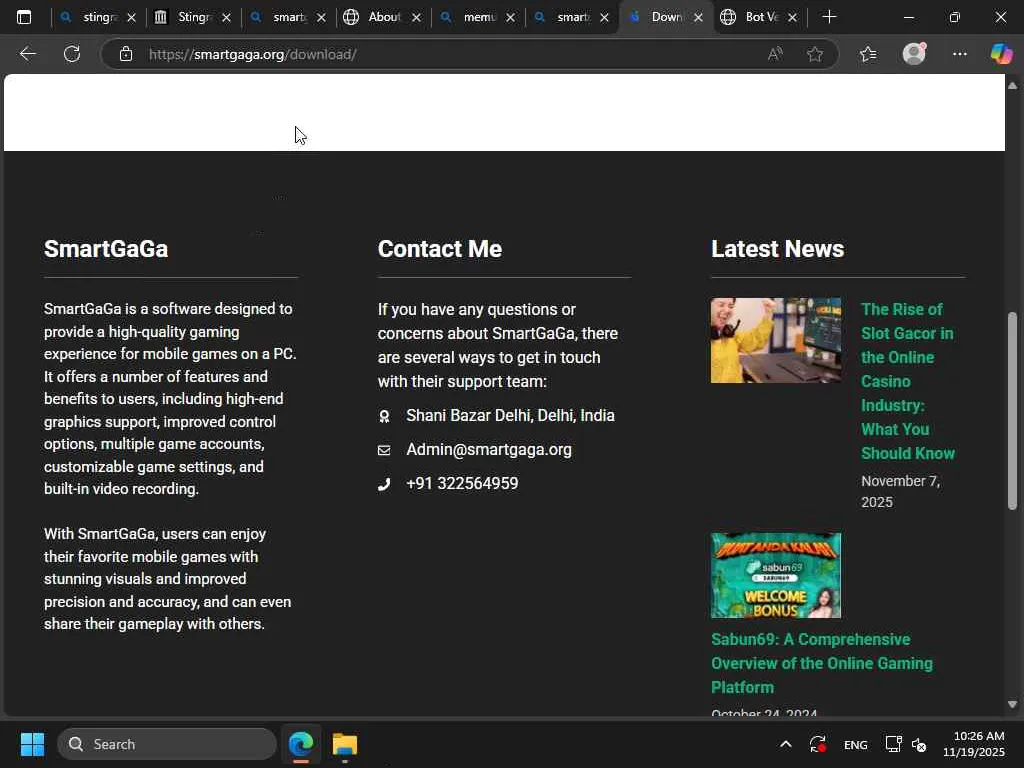Open the Slot Gacor article thumbnail image
Image resolution: width=1024 pixels, height=768 pixels.
click(776, 340)
